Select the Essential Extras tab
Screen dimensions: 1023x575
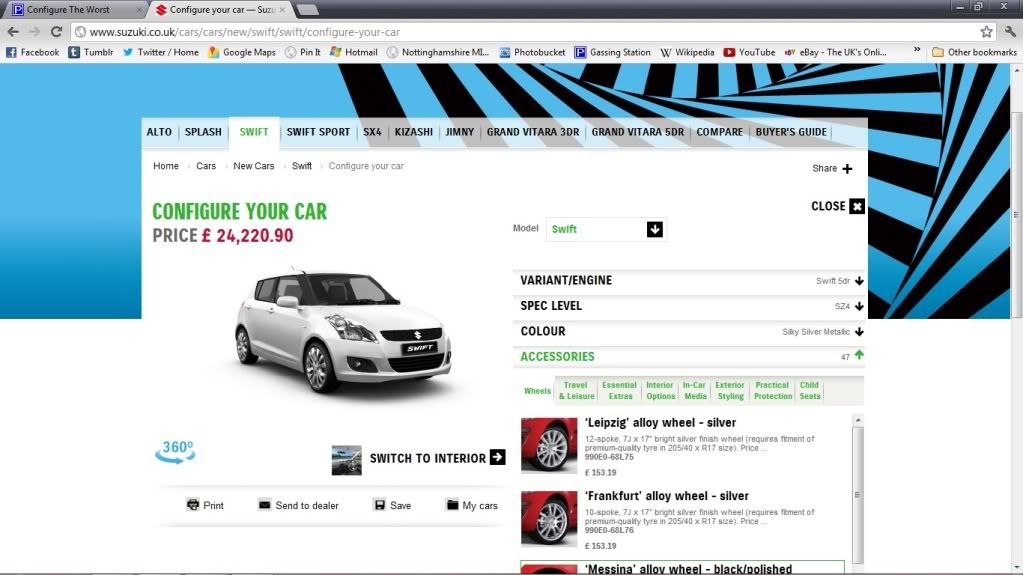620,391
